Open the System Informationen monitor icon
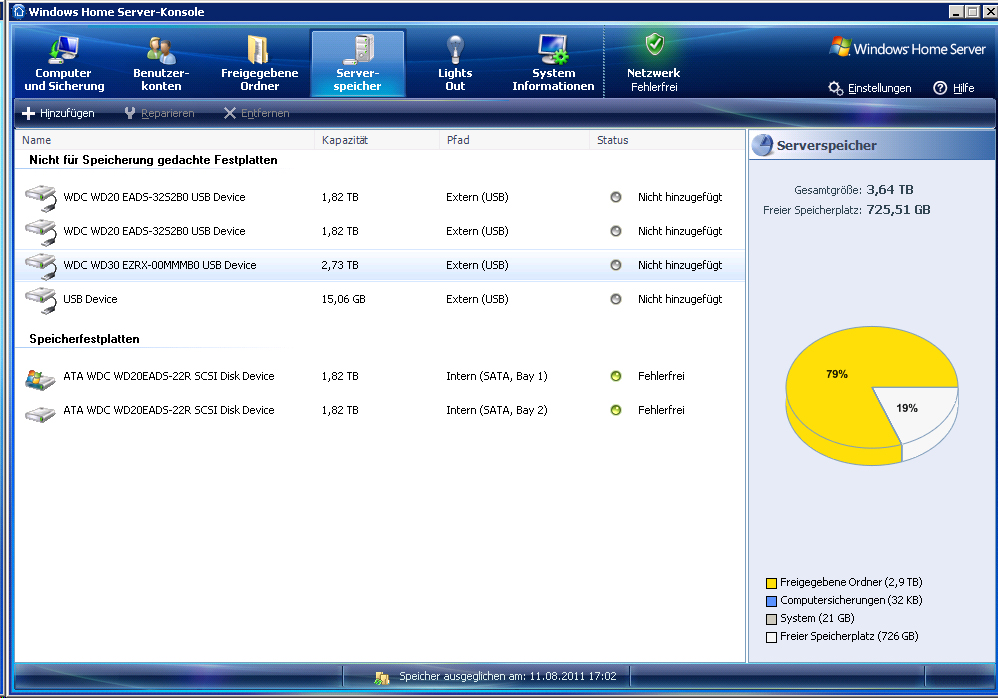 click(x=553, y=49)
